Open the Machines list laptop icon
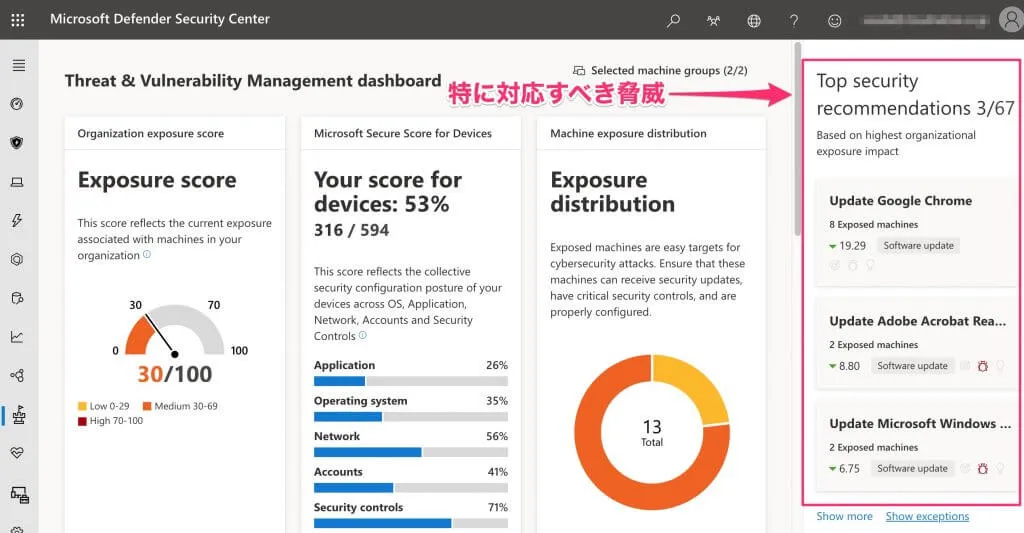Image resolution: width=1024 pixels, height=533 pixels. pyautogui.click(x=17, y=182)
